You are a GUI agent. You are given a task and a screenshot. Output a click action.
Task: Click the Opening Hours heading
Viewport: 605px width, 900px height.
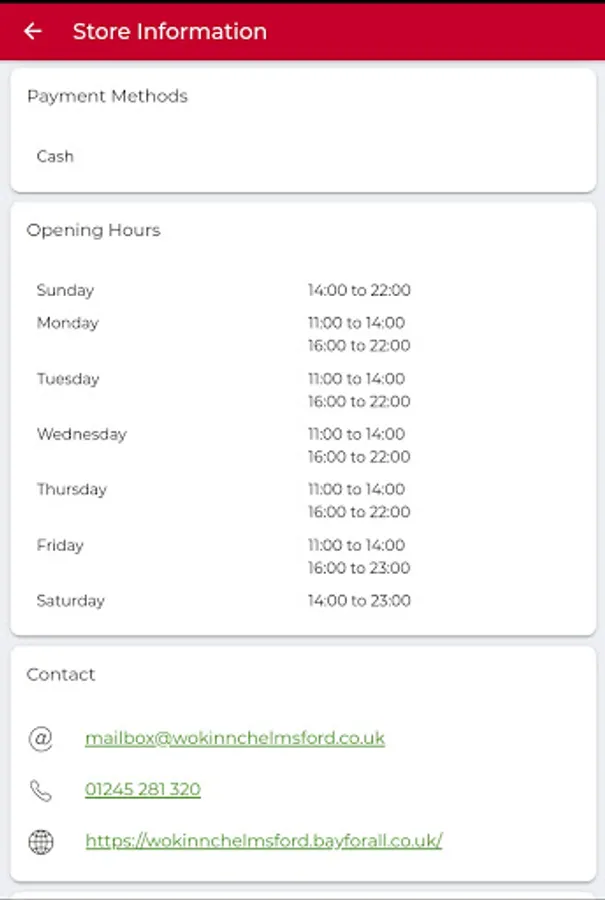[x=93, y=230]
